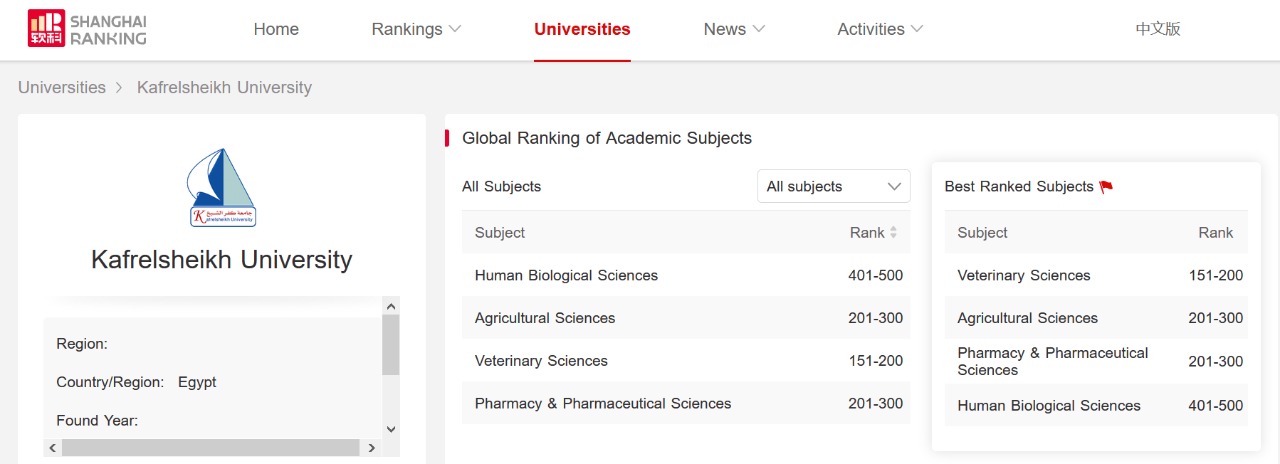Click the ShanghaiRanking logo
This screenshot has width=1280, height=464.
click(87, 29)
